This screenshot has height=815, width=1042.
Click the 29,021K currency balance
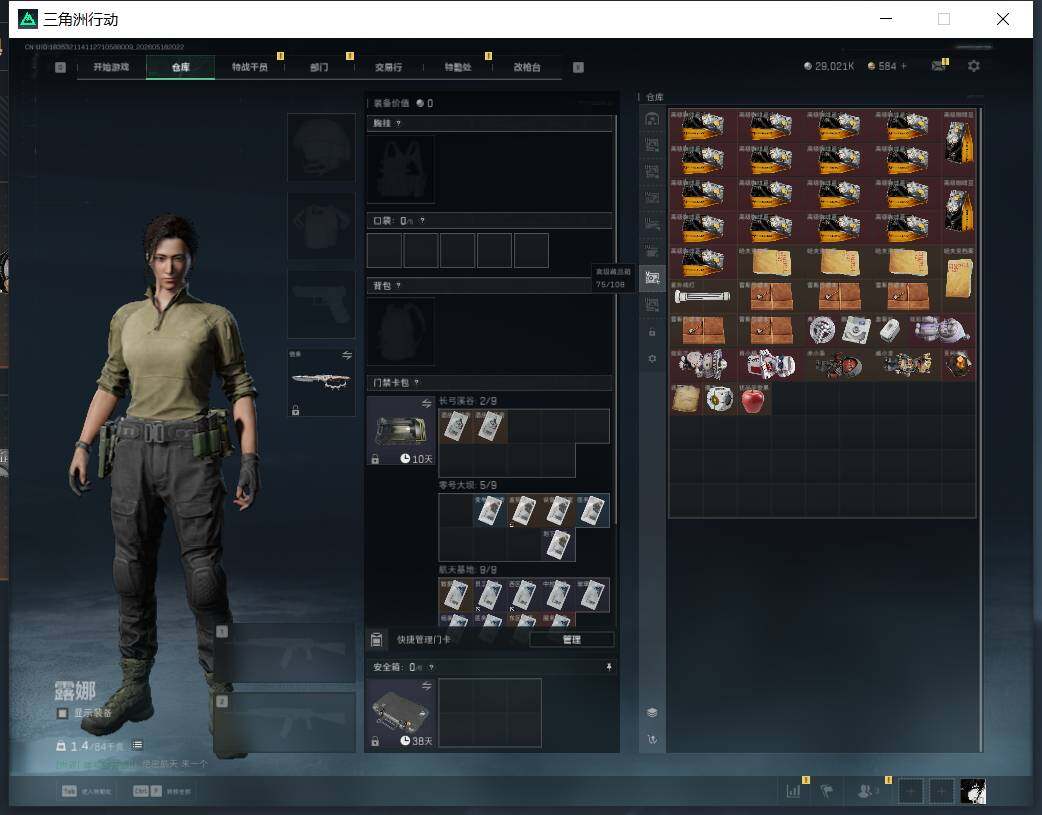[829, 66]
